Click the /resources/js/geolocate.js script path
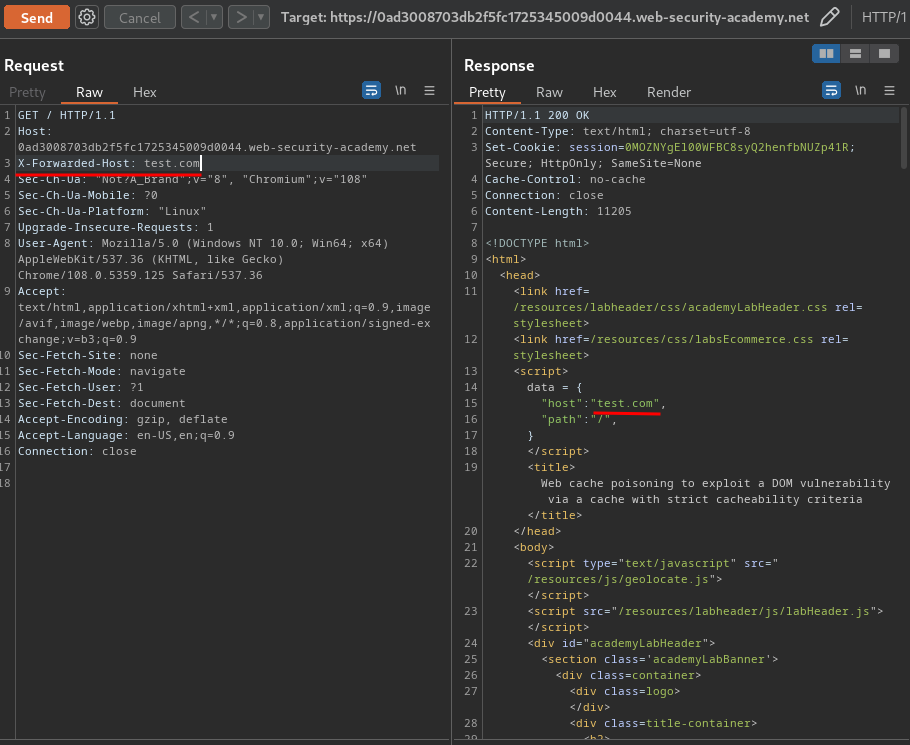Screen dimensions: 910x745 pos(618,579)
